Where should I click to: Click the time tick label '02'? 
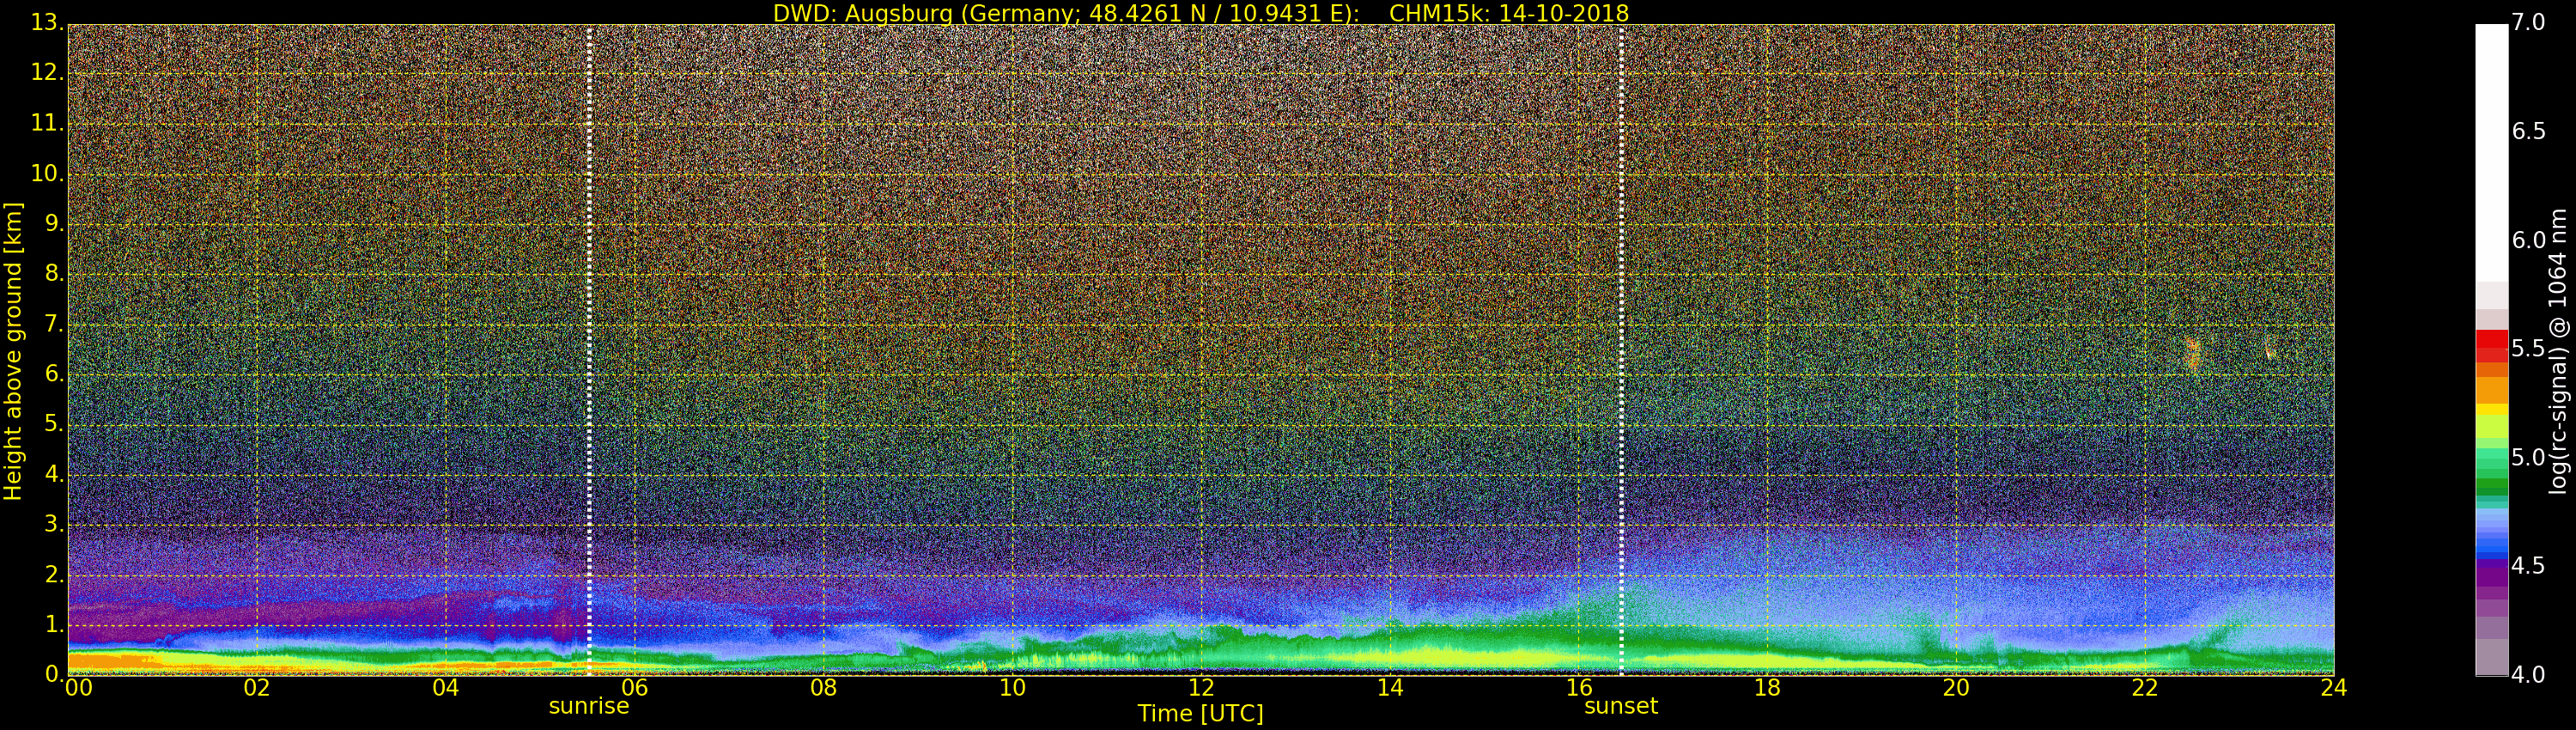point(257,688)
